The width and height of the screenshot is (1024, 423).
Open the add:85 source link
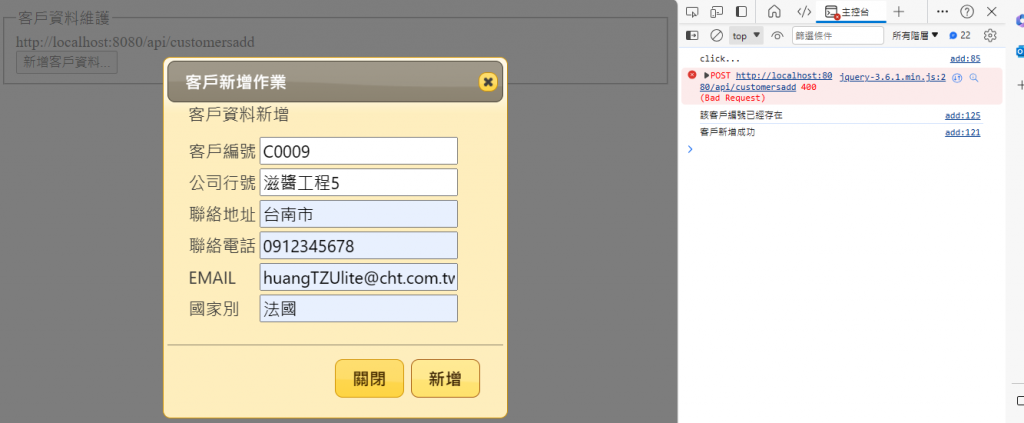pyautogui.click(x=965, y=59)
